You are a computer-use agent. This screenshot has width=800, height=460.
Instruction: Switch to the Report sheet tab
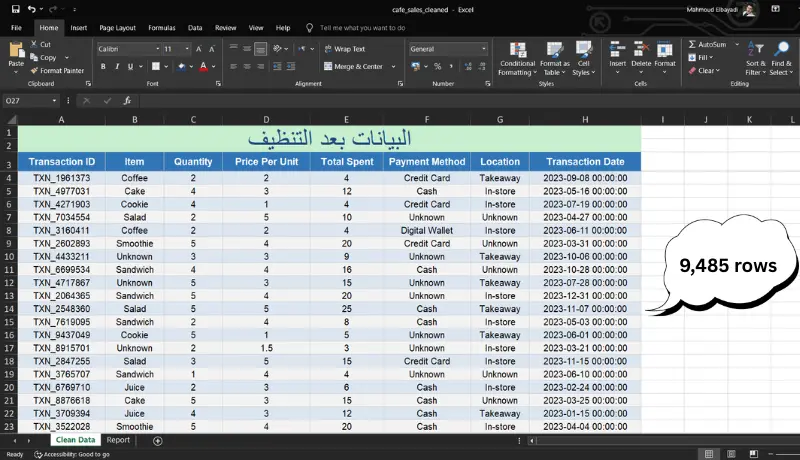(118, 440)
